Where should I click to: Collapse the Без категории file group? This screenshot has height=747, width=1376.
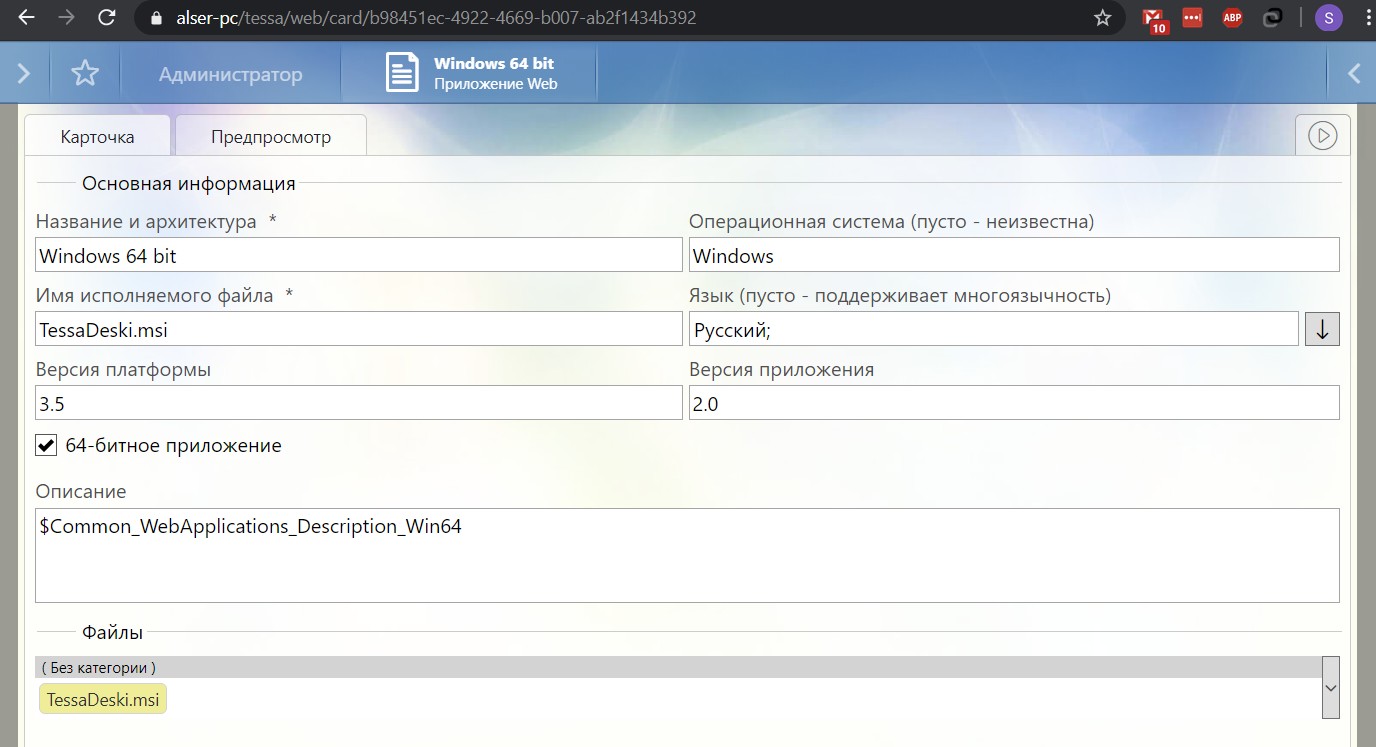(x=678, y=667)
